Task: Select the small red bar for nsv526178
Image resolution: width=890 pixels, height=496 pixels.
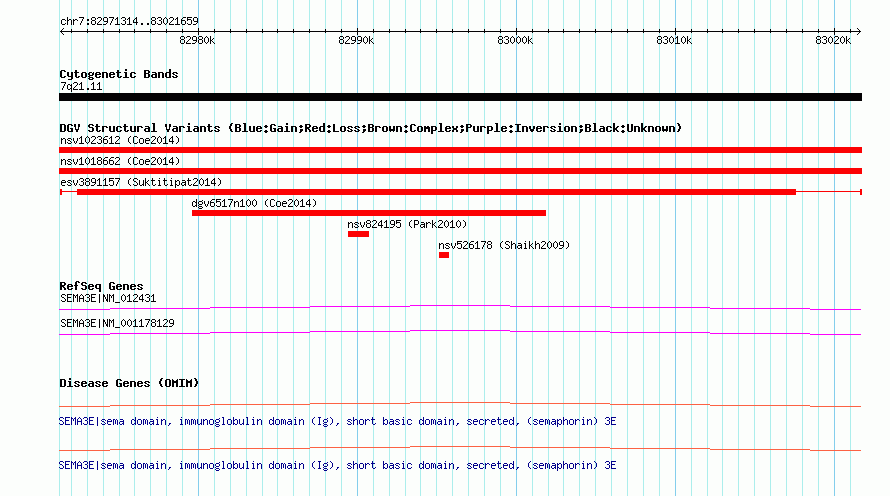Action: 444,255
